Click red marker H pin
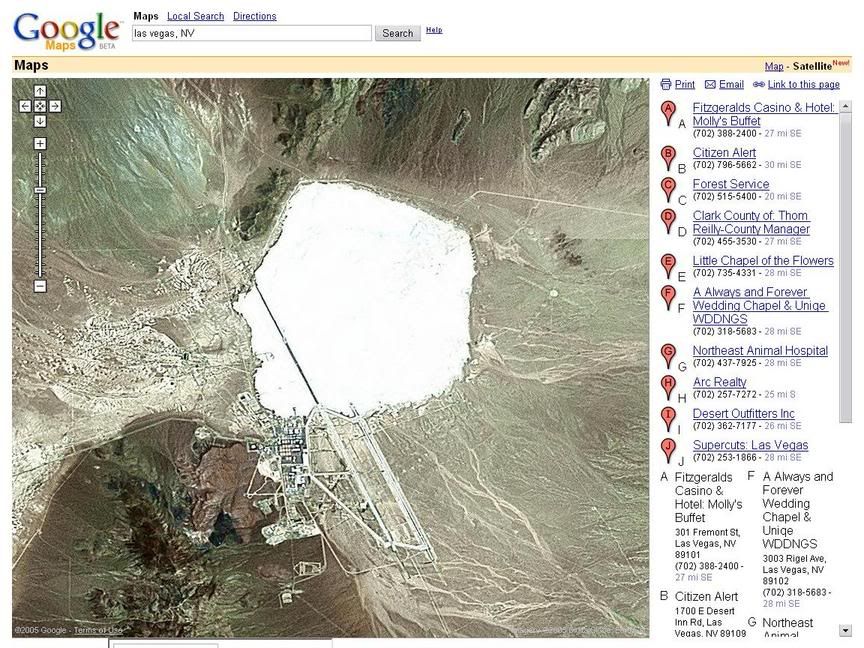The image size is (864, 648). pyautogui.click(x=668, y=387)
